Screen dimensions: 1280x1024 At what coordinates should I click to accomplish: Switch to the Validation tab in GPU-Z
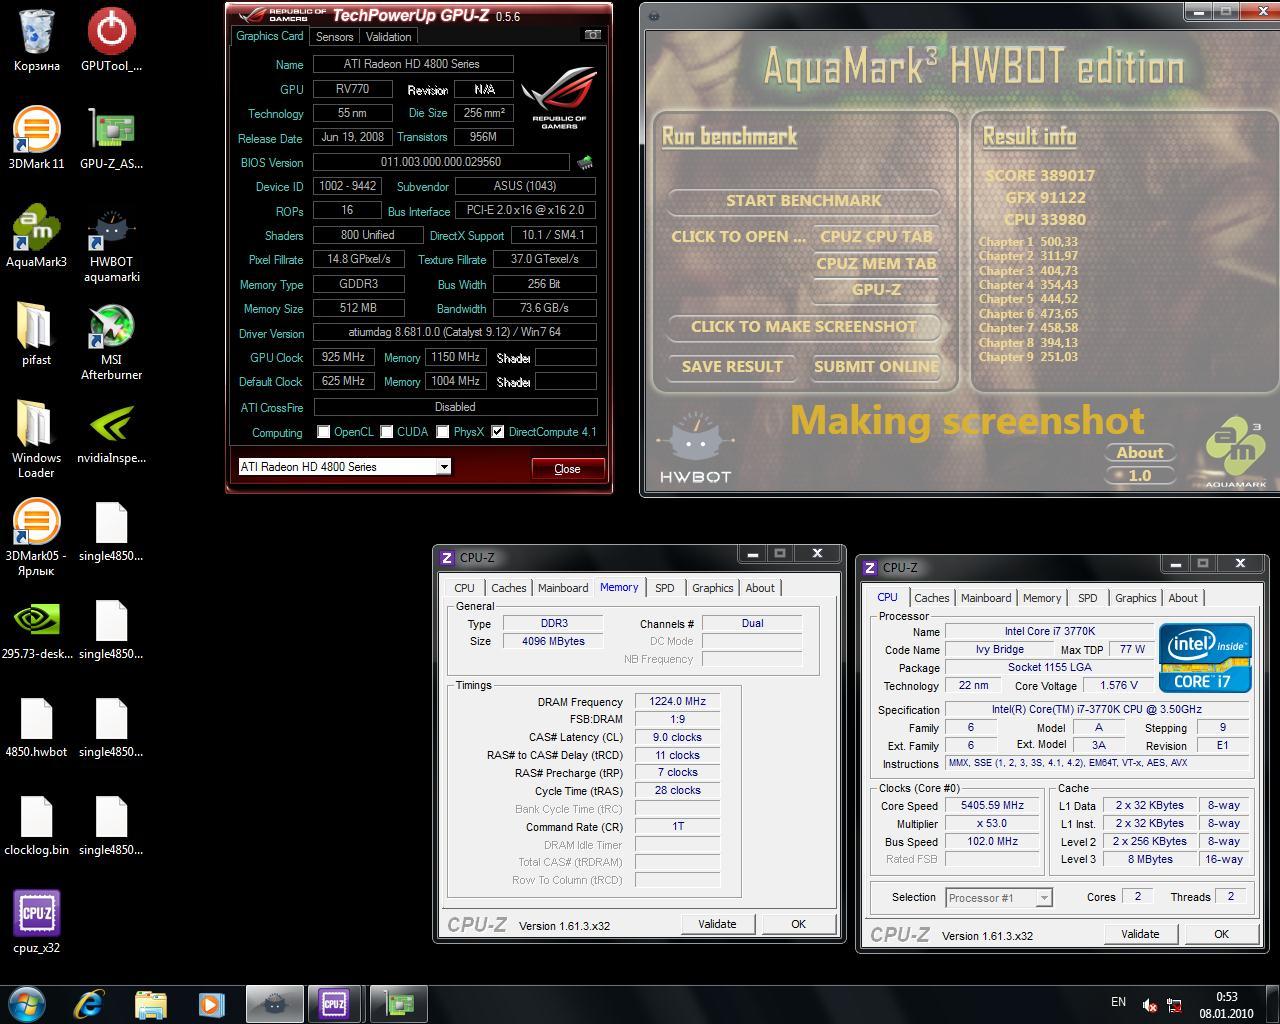(388, 36)
